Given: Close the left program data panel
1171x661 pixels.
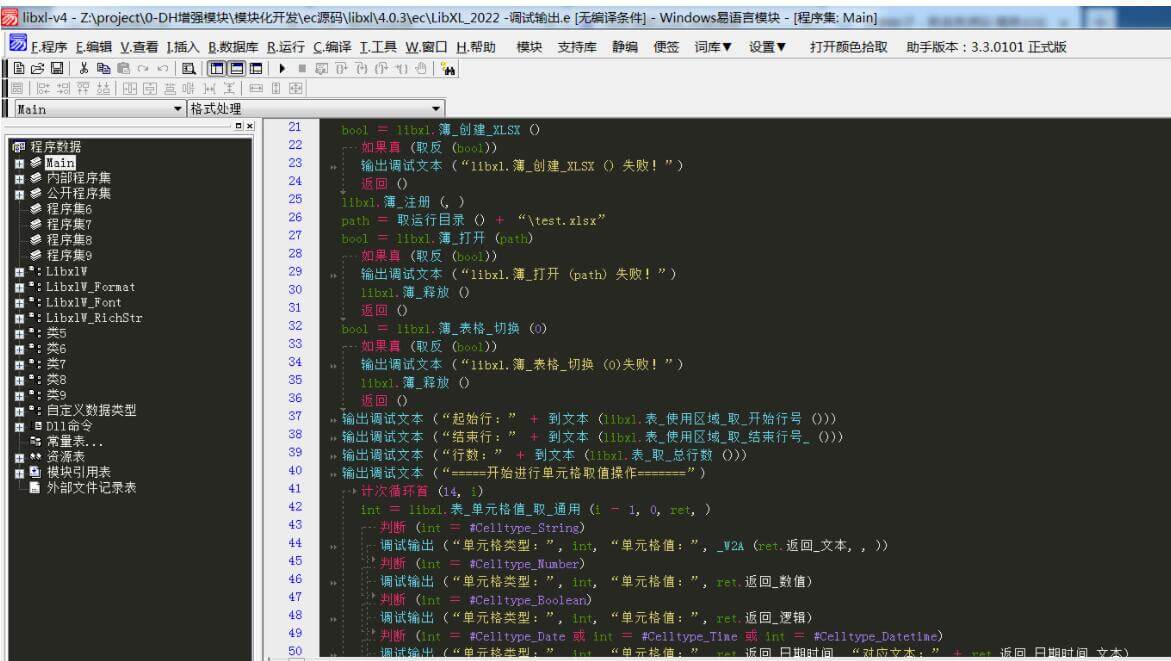Looking at the screenshot, I should [250, 126].
